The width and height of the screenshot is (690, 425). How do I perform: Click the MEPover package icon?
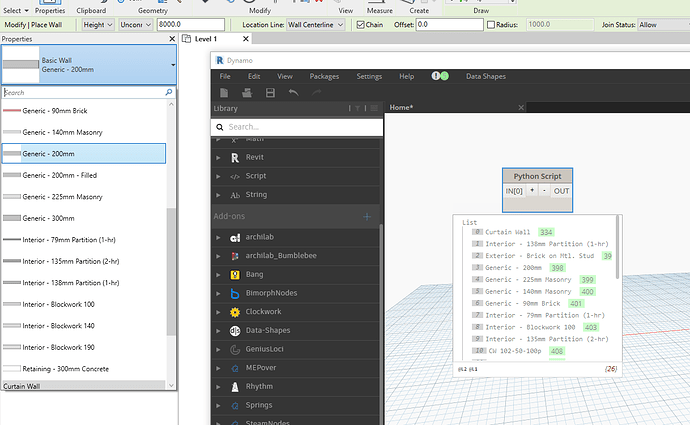click(x=235, y=368)
